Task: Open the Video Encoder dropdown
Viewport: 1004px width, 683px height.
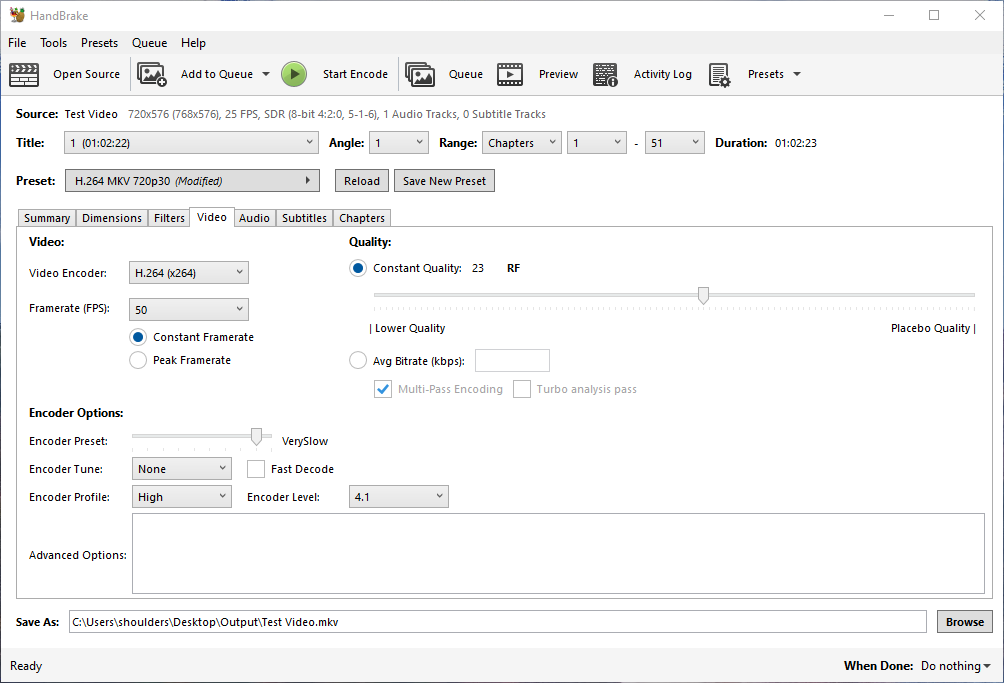Action: pos(189,273)
